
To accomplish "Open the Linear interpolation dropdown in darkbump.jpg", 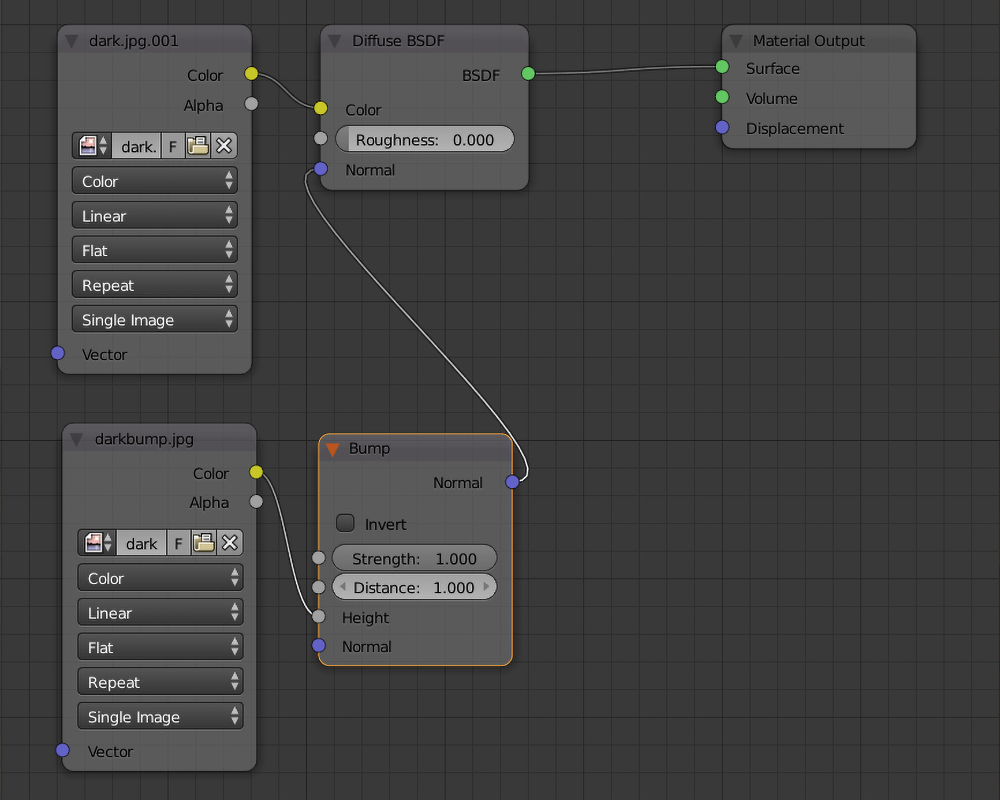I will pos(160,613).
